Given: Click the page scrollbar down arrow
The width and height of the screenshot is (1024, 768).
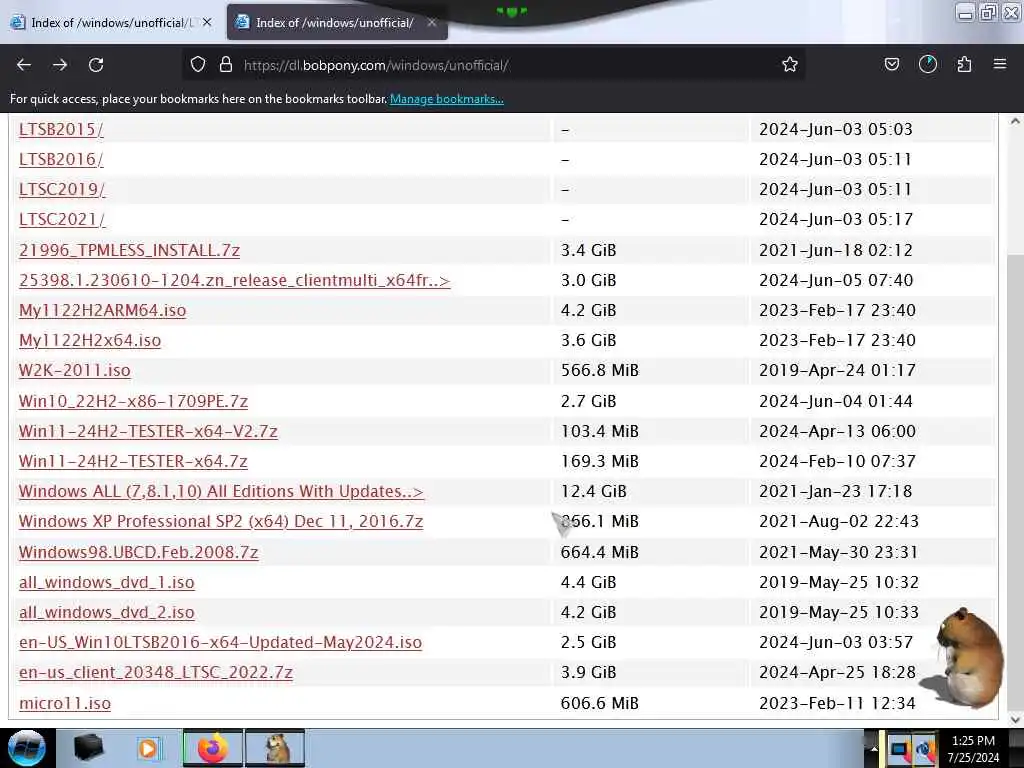Looking at the screenshot, I should 1015,719.
